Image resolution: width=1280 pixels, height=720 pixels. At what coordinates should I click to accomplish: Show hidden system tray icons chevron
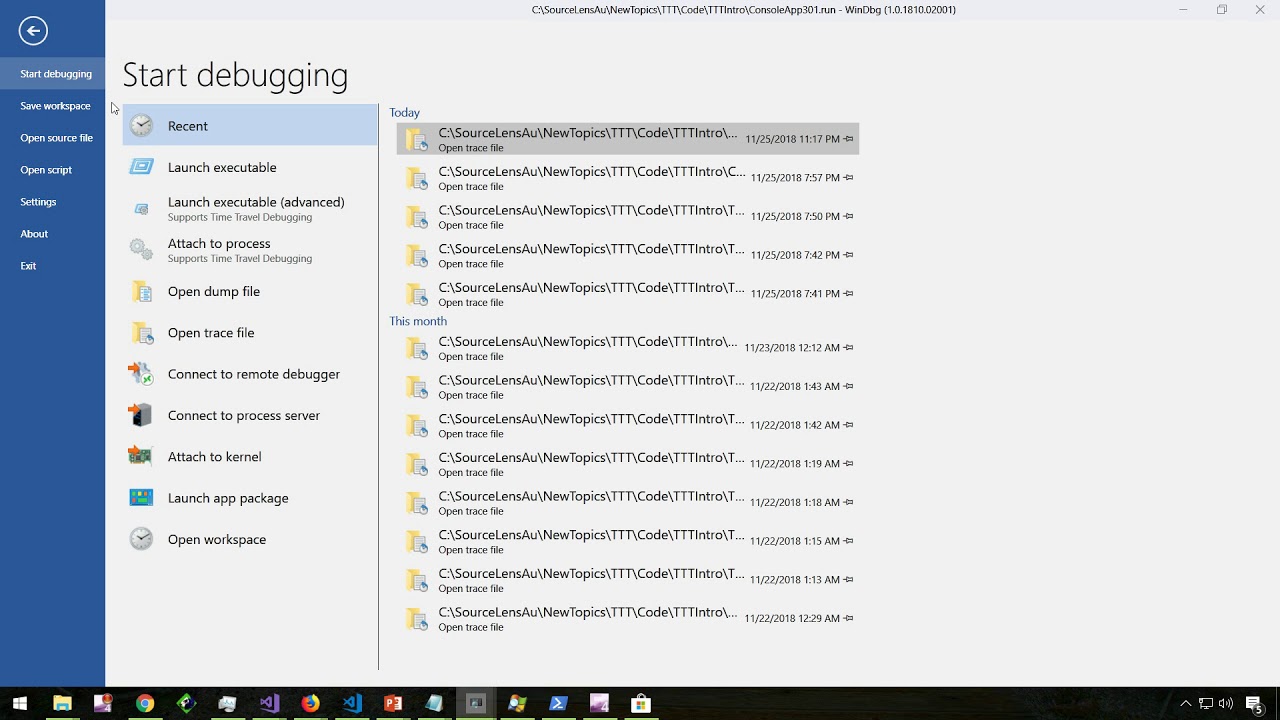(x=1186, y=703)
